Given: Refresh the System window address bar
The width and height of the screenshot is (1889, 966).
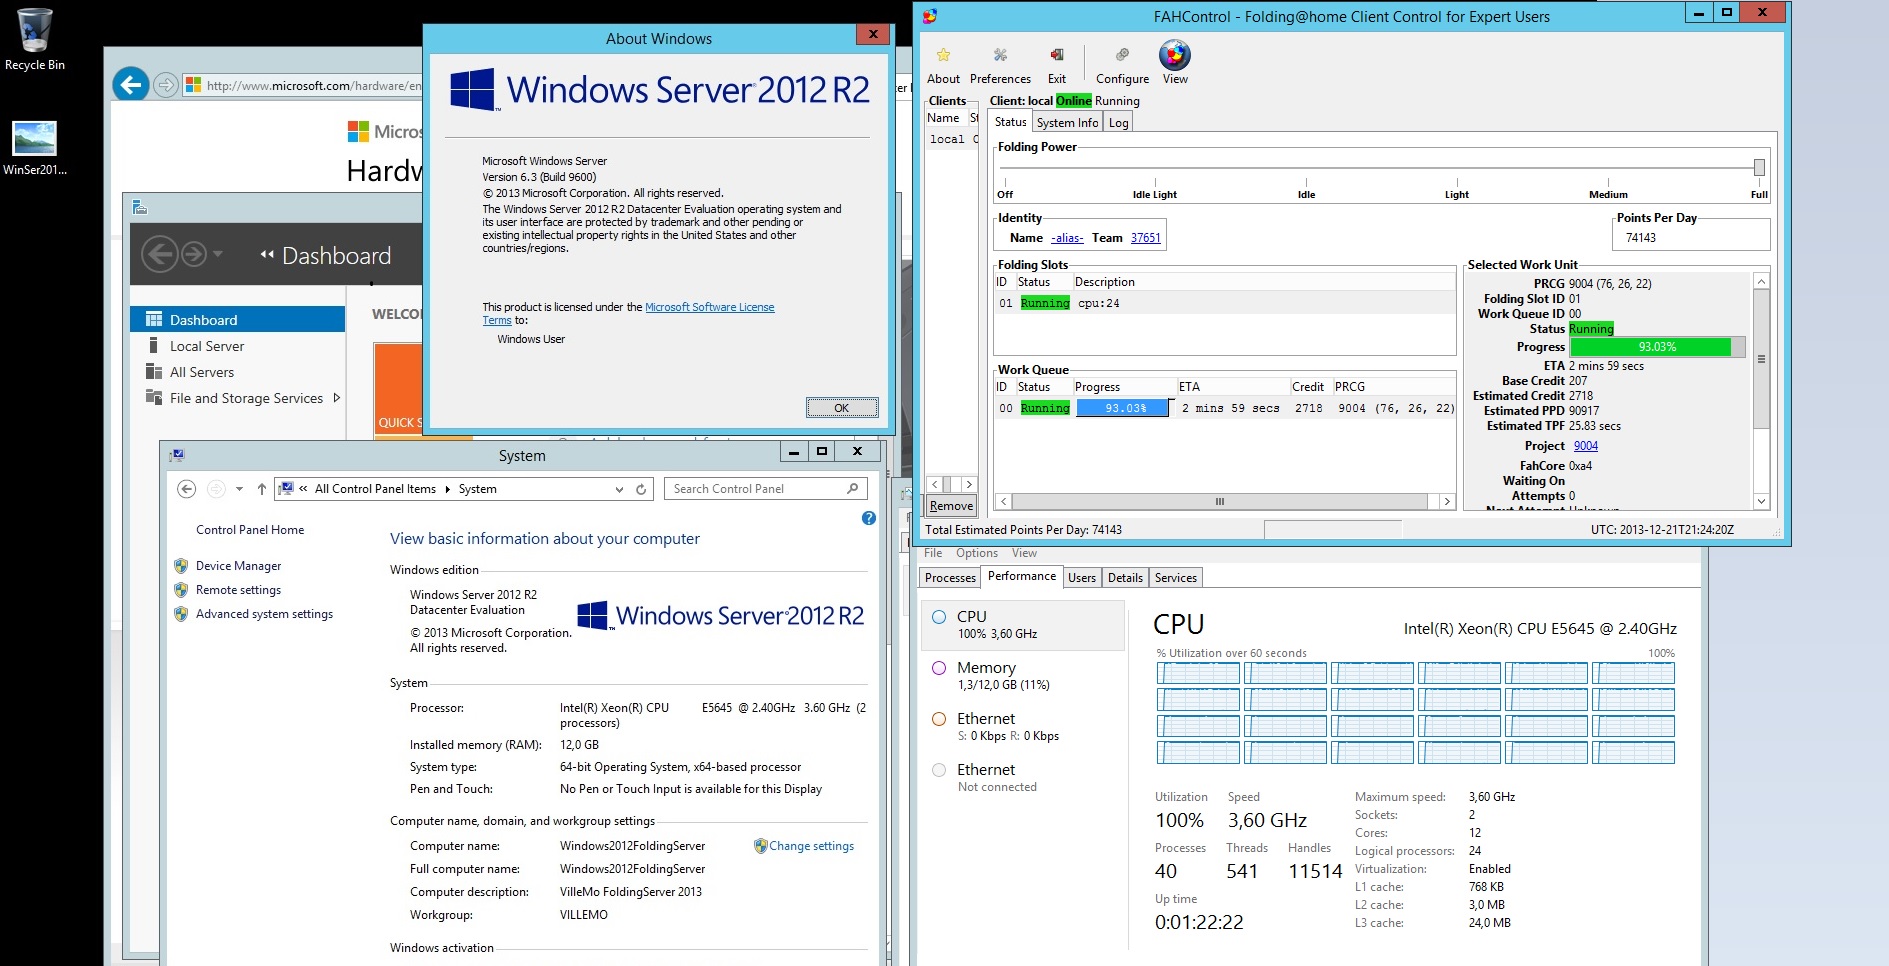Looking at the screenshot, I should coord(641,489).
